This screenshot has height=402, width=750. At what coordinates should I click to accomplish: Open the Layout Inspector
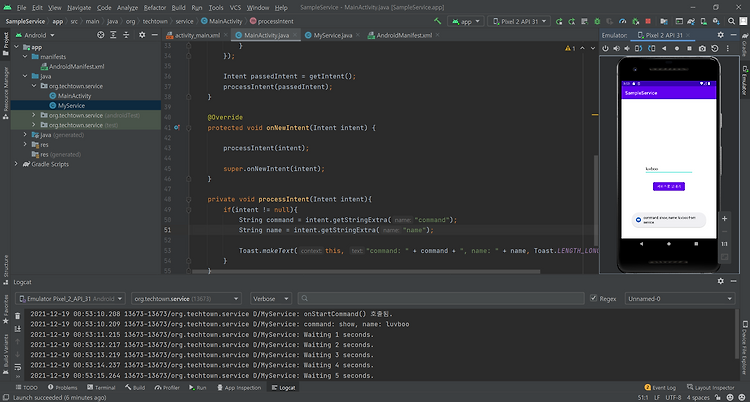(711, 388)
